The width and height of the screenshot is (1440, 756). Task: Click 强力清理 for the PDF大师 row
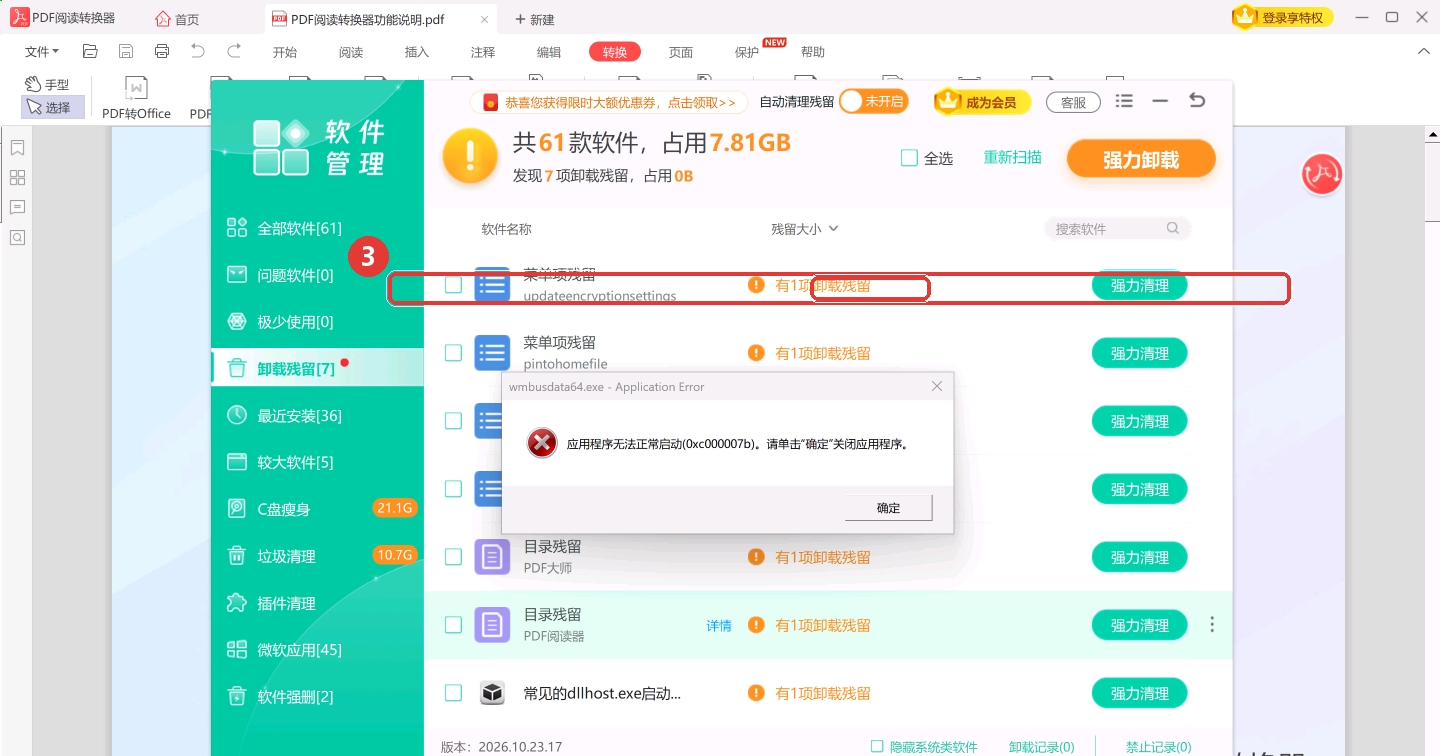click(x=1139, y=557)
